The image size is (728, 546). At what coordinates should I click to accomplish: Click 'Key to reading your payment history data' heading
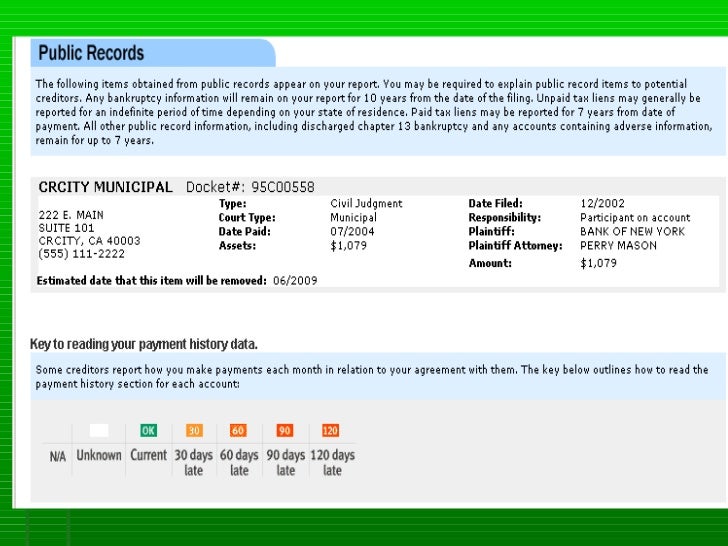[x=143, y=344]
